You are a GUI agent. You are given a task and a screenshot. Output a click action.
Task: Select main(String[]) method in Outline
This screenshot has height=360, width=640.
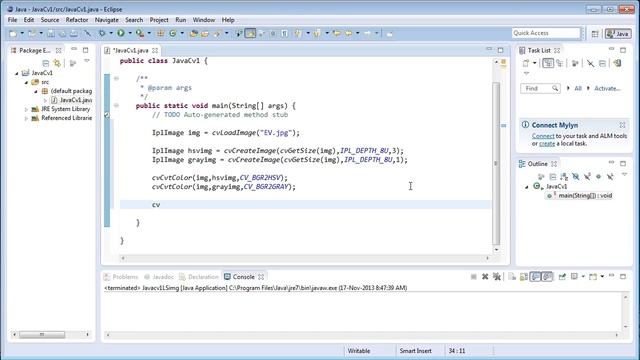coord(580,196)
